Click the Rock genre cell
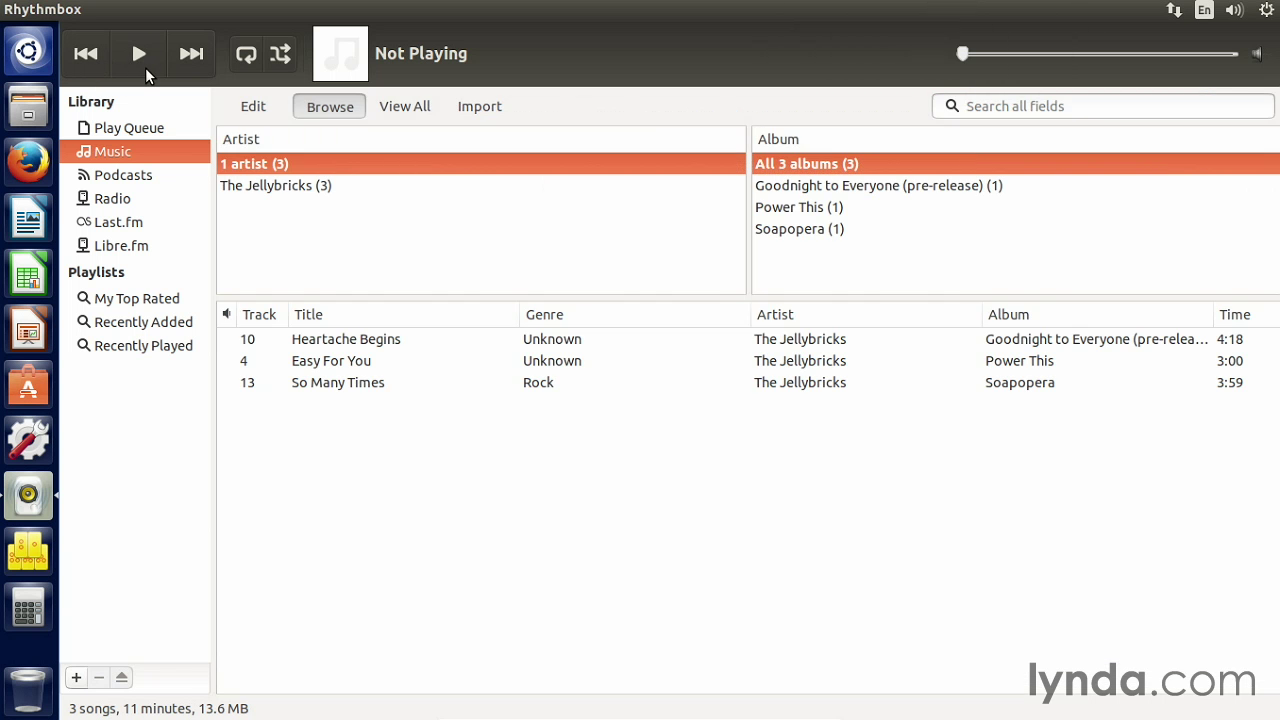Screen dimensions: 1280x720 coord(538,383)
